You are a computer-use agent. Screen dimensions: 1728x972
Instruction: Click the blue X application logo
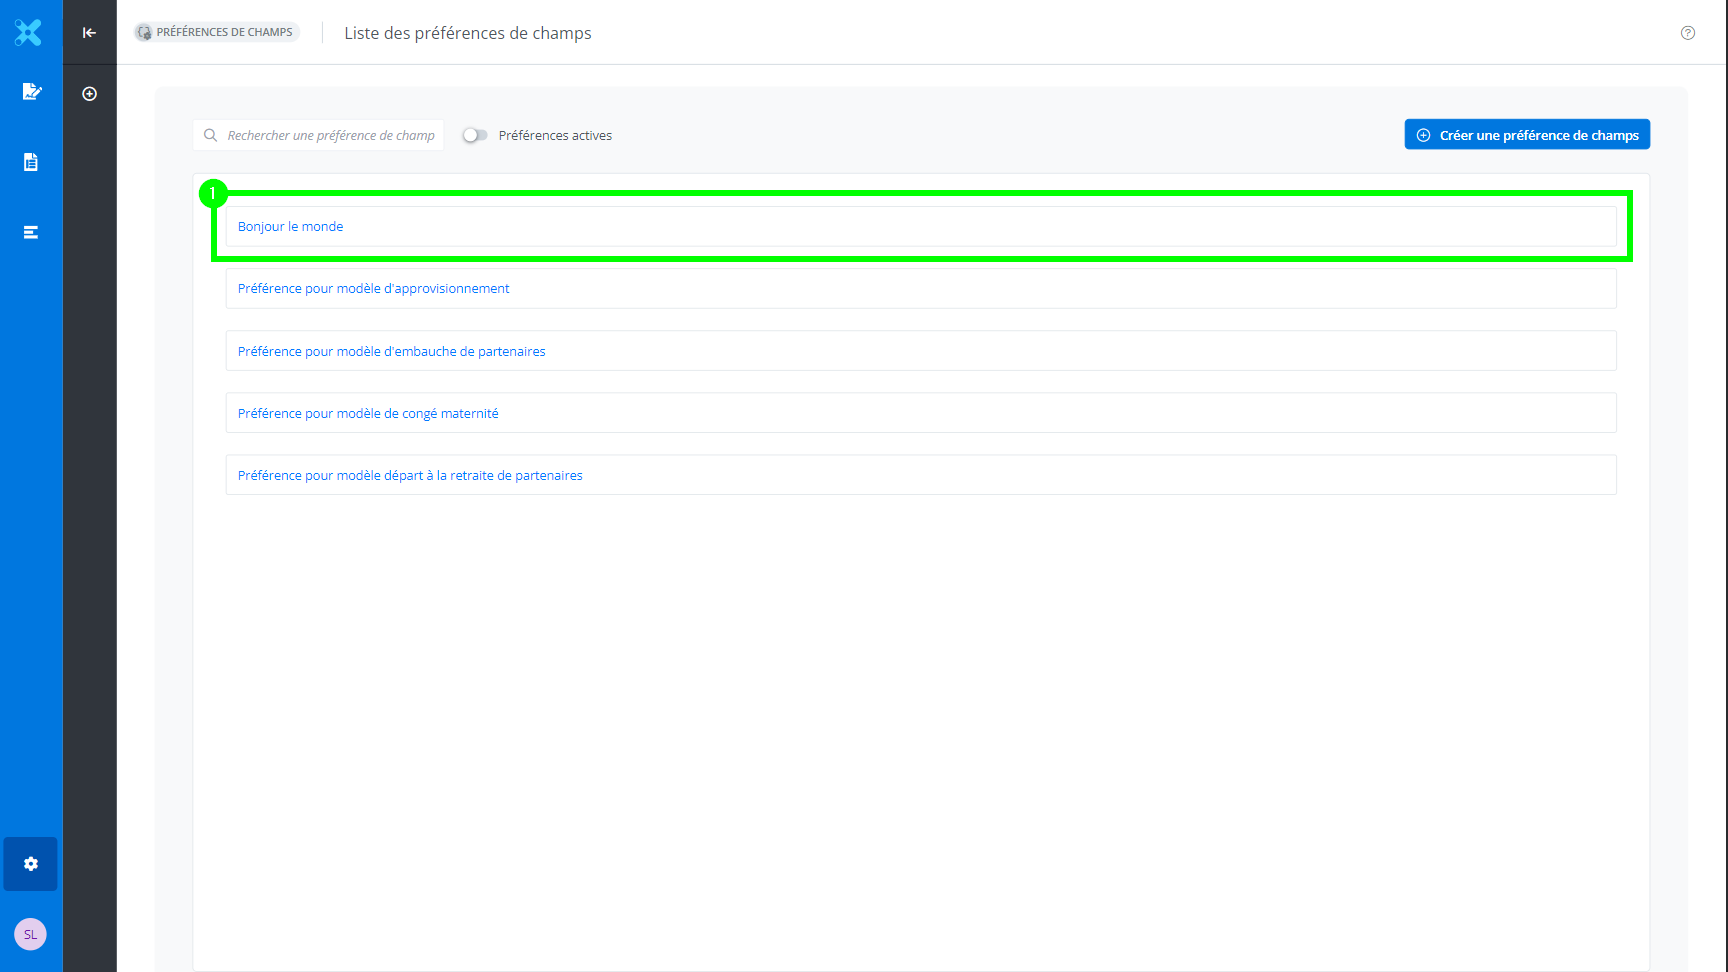[29, 32]
